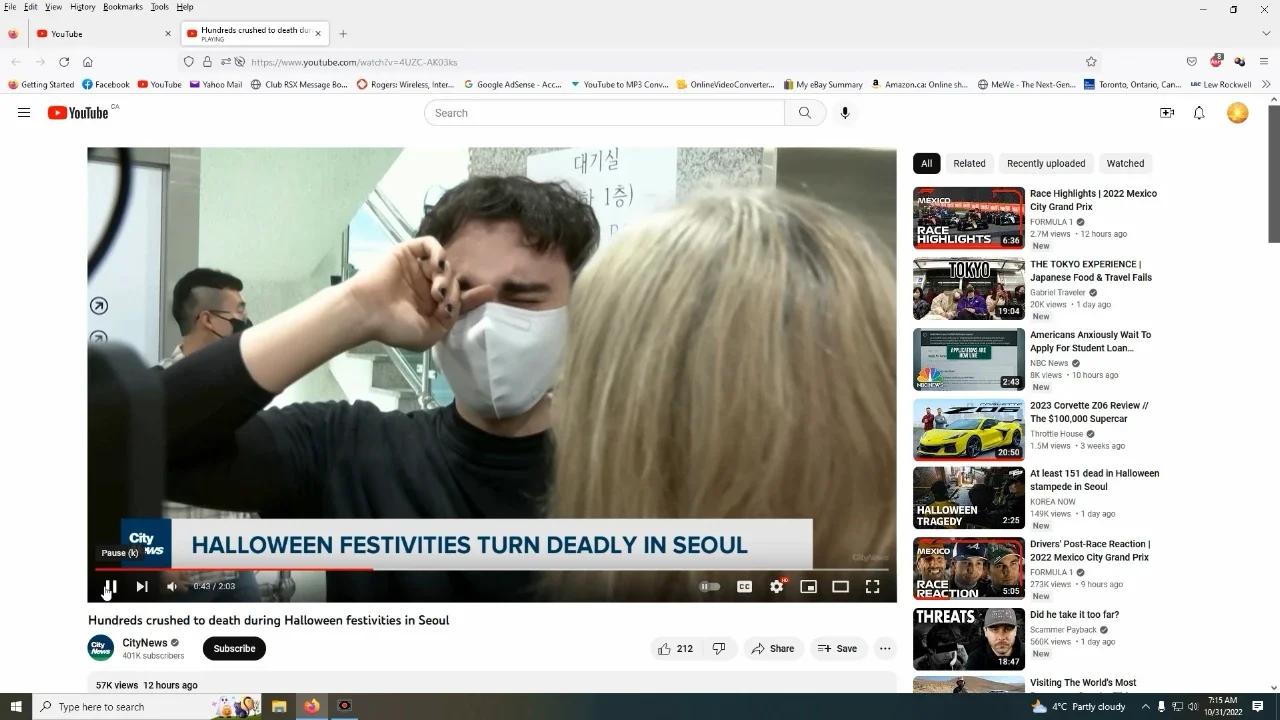Open the Windows notification center
The image size is (1280, 720).
[x=1258, y=706]
